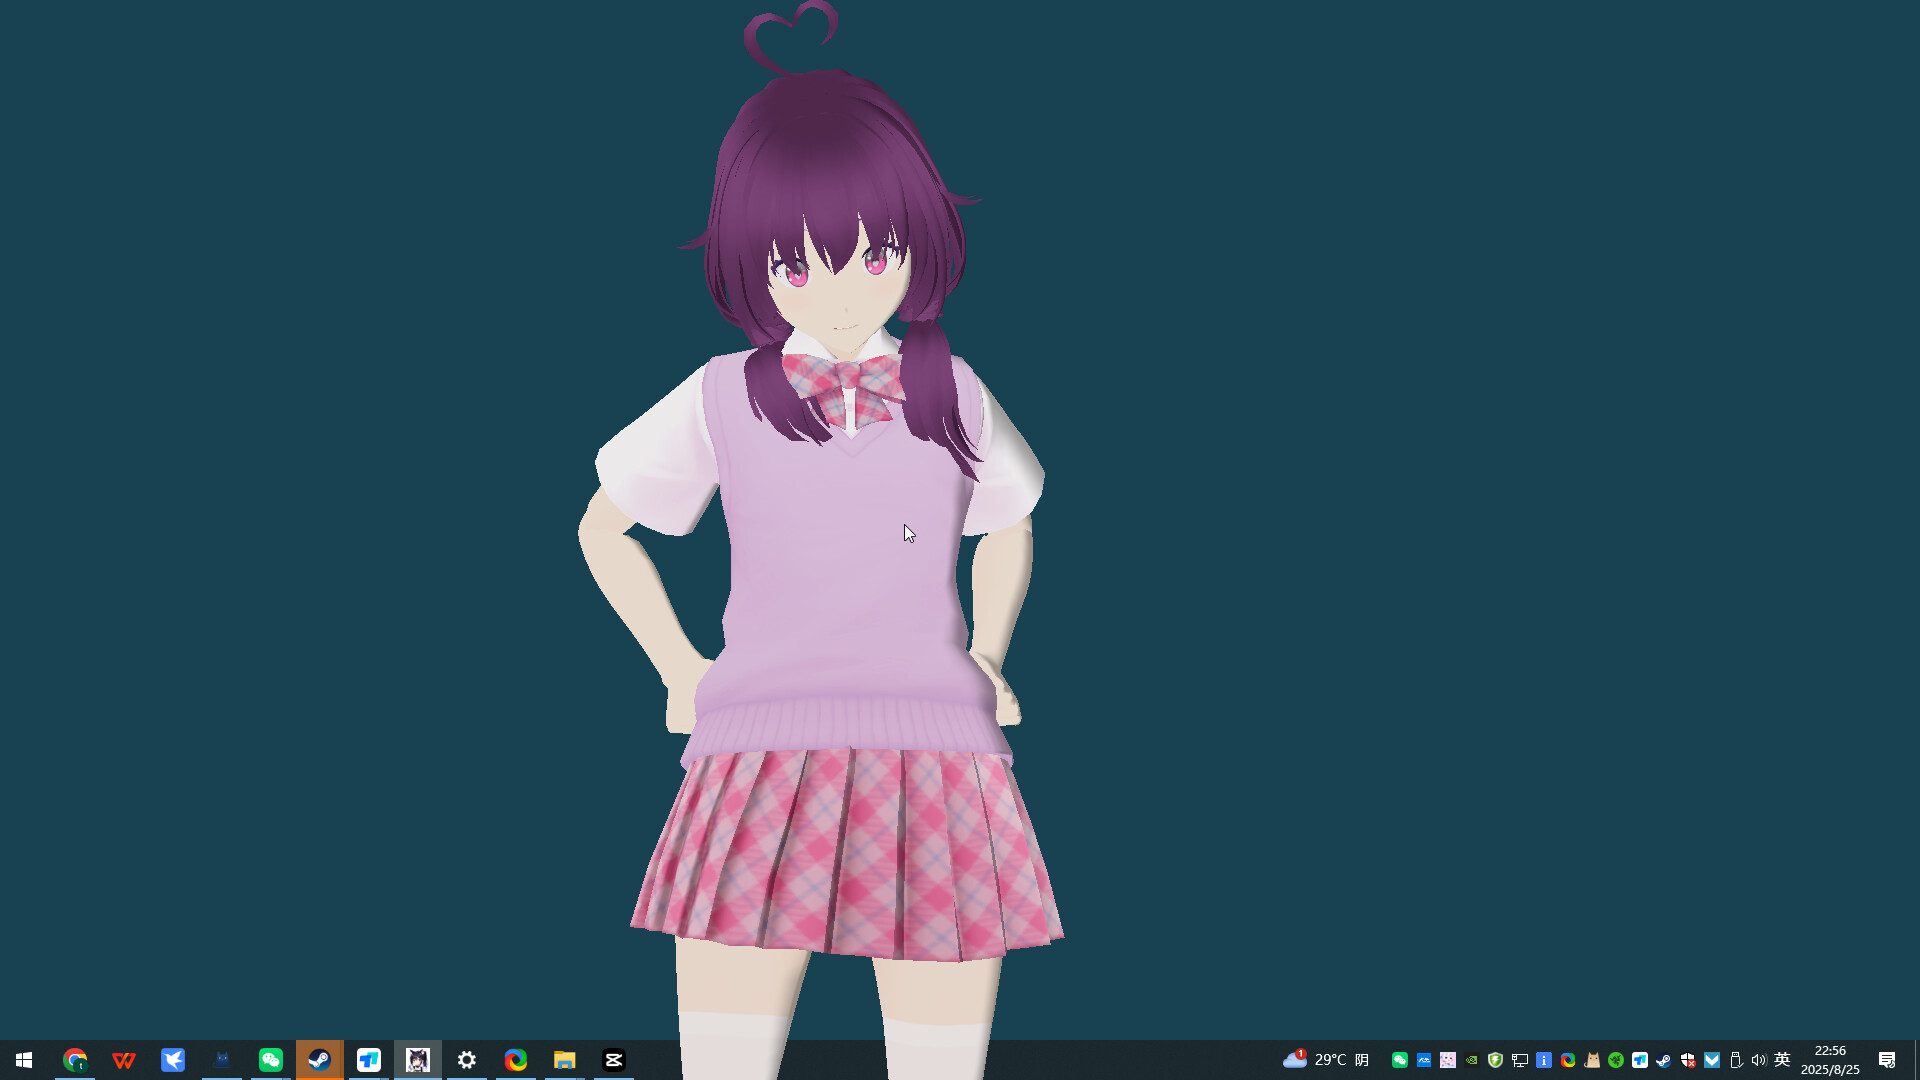Screen dimensions: 1920x1080
Task: Click the NVIDIA tray icon
Action: (1472, 1060)
